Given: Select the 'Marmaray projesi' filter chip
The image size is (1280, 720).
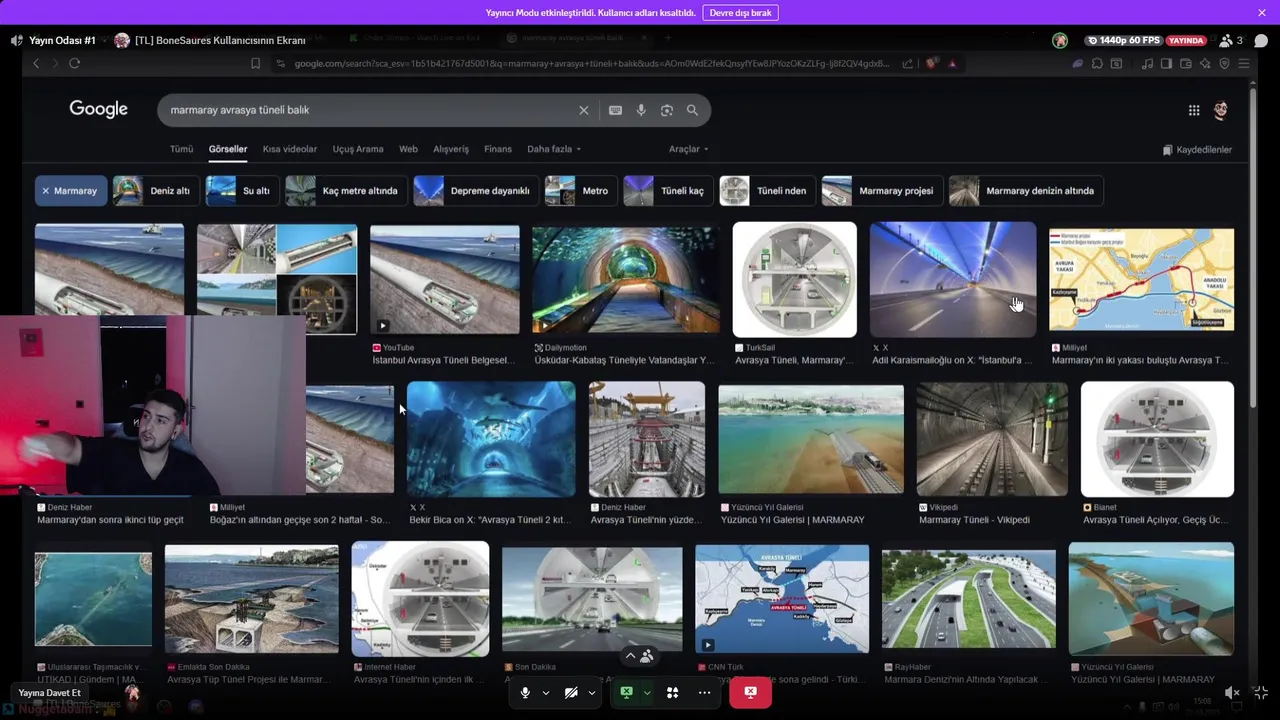Looking at the screenshot, I should pyautogui.click(x=881, y=191).
